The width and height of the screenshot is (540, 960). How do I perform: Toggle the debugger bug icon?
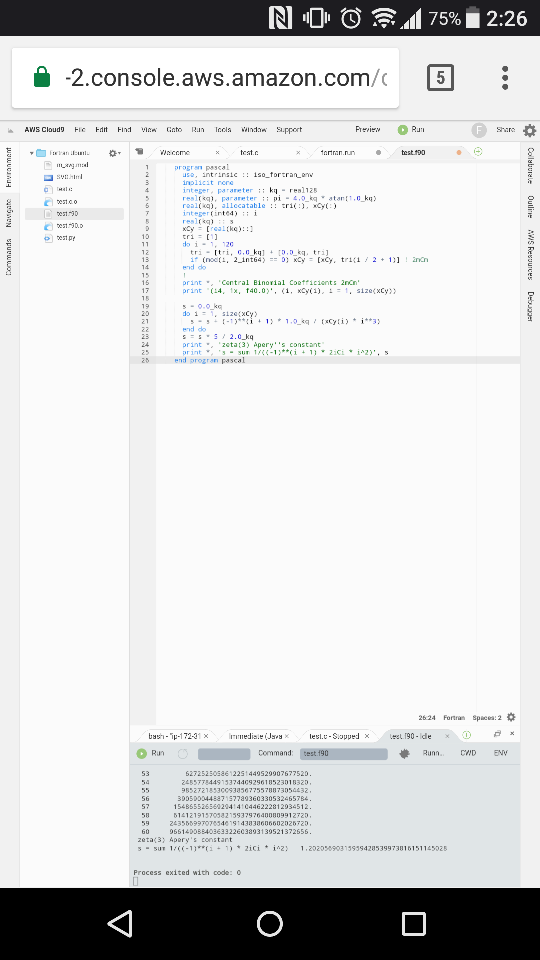[x=404, y=754]
